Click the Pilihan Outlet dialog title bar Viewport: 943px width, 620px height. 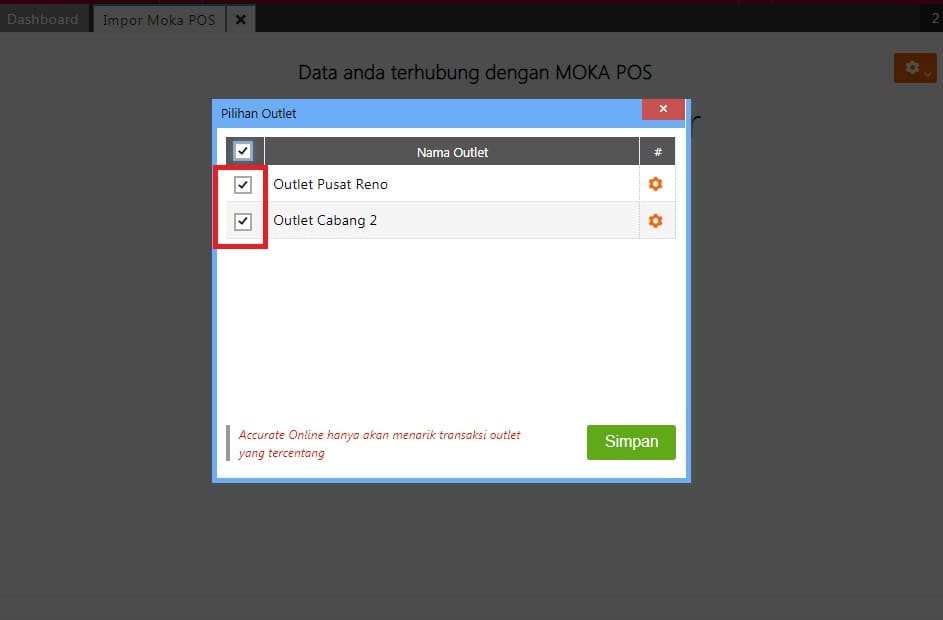[x=420, y=113]
